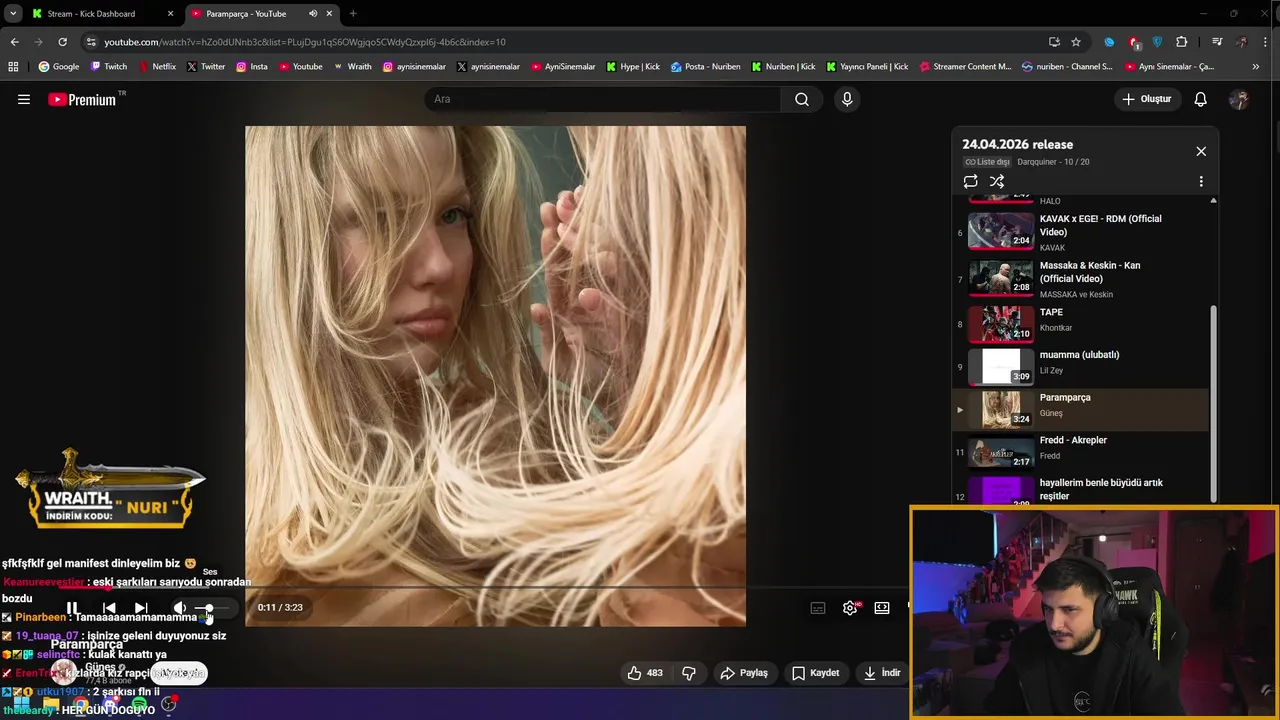The width and height of the screenshot is (1280, 720).
Task: Select TAPE by Khontkar in playlist
Action: (x=1080, y=324)
